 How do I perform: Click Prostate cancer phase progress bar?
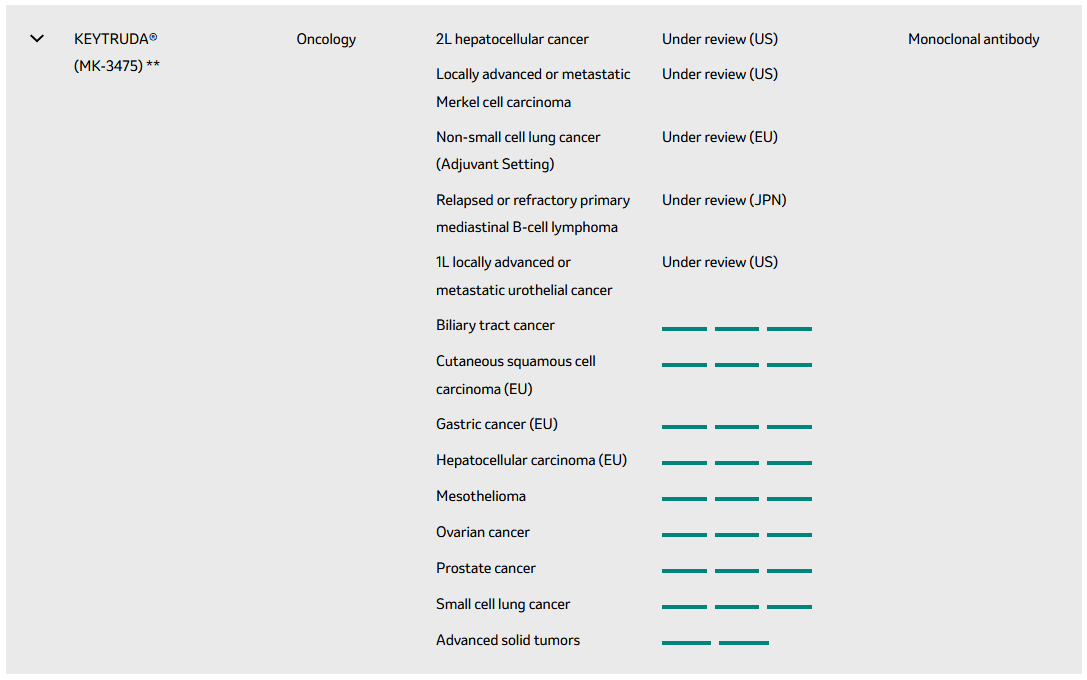pyautogui.click(x=737, y=571)
